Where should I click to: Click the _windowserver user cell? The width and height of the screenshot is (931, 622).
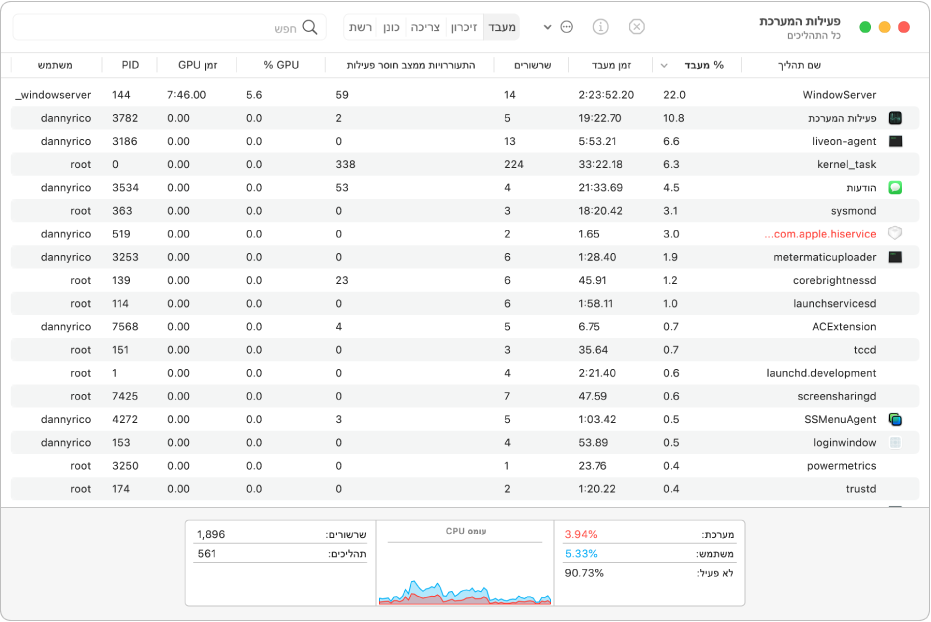click(x=53, y=95)
